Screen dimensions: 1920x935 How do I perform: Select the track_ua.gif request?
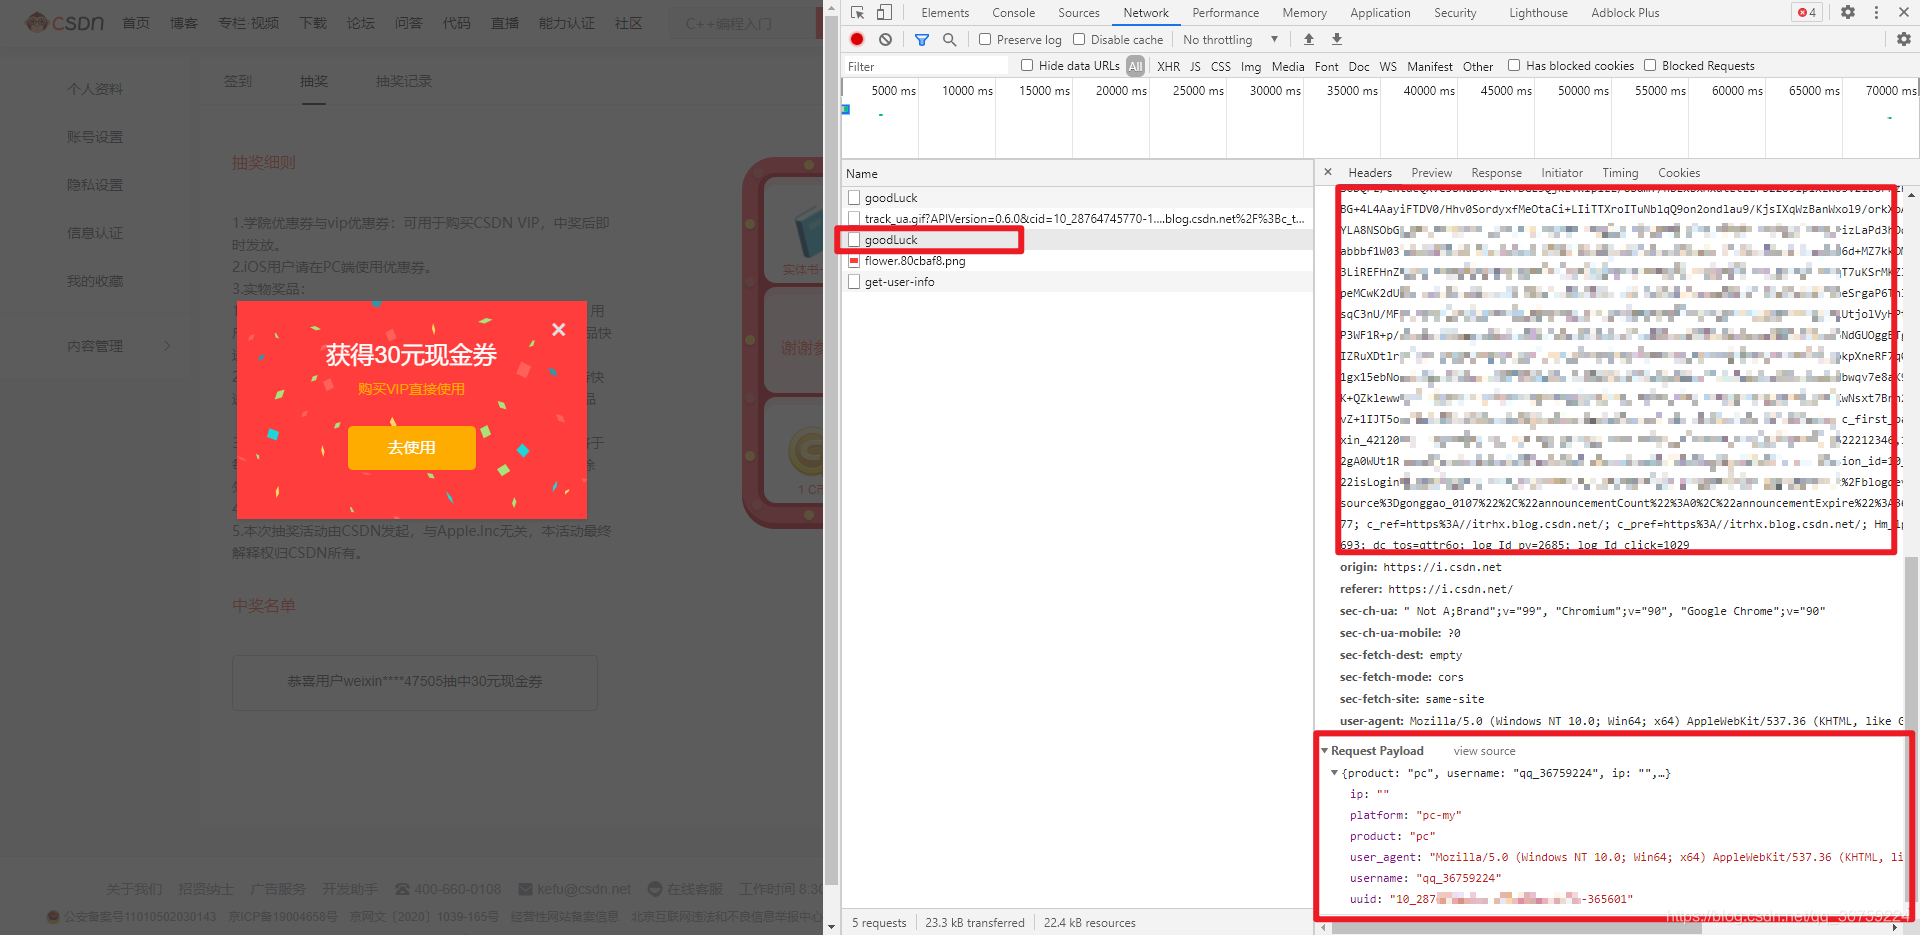[x=1077, y=219]
